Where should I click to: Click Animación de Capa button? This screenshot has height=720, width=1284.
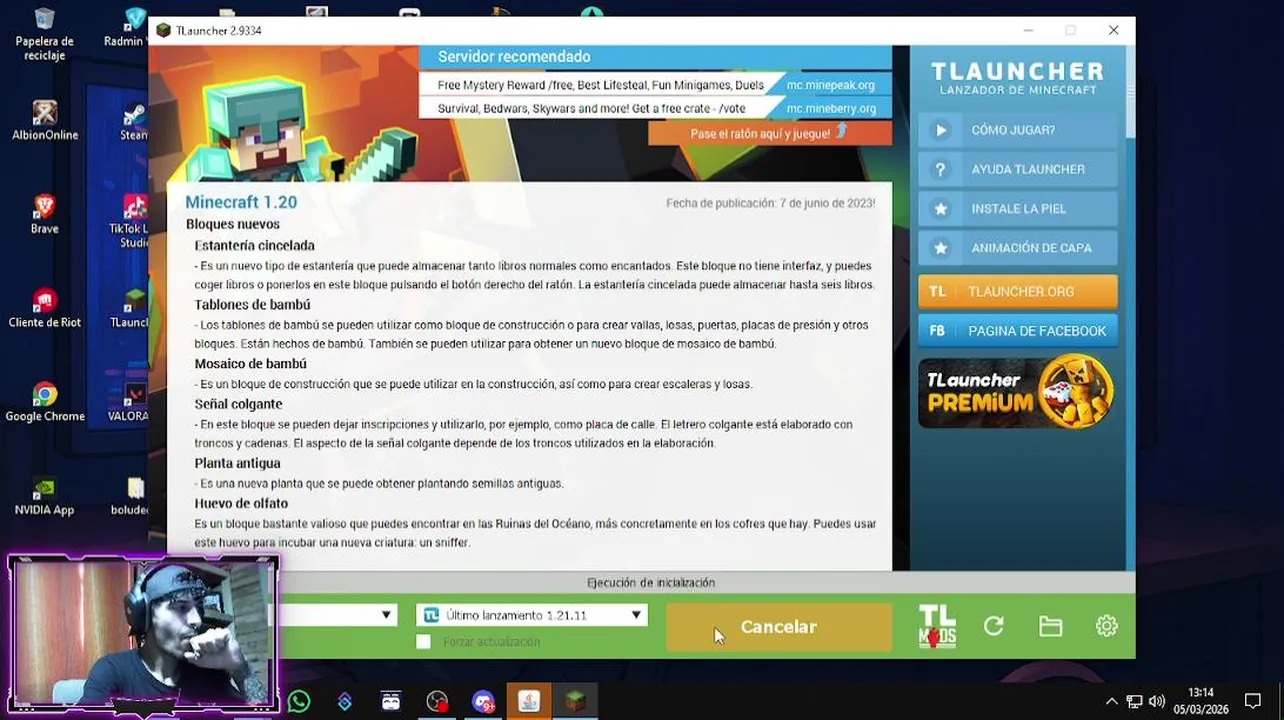pyautogui.click(x=1018, y=248)
